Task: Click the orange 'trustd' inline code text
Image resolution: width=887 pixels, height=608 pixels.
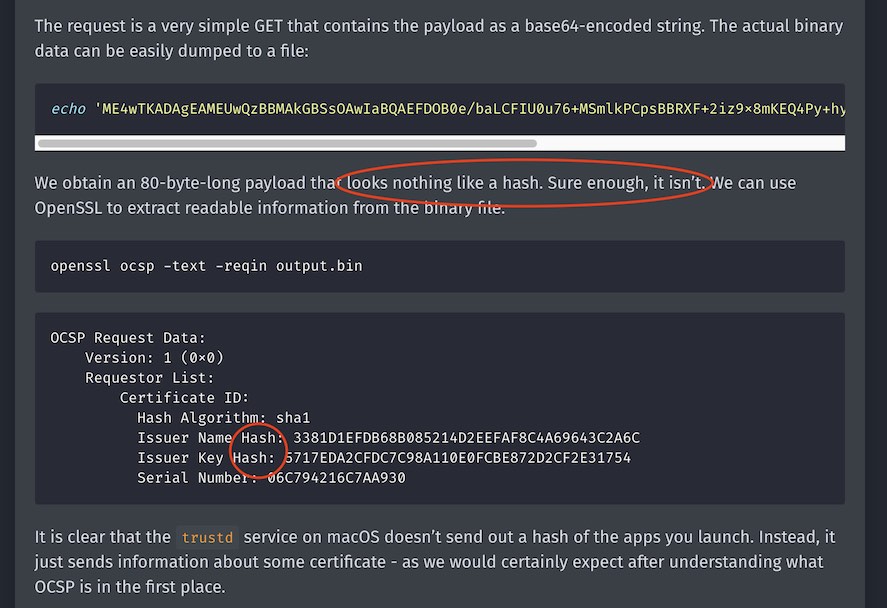Action: [x=207, y=538]
